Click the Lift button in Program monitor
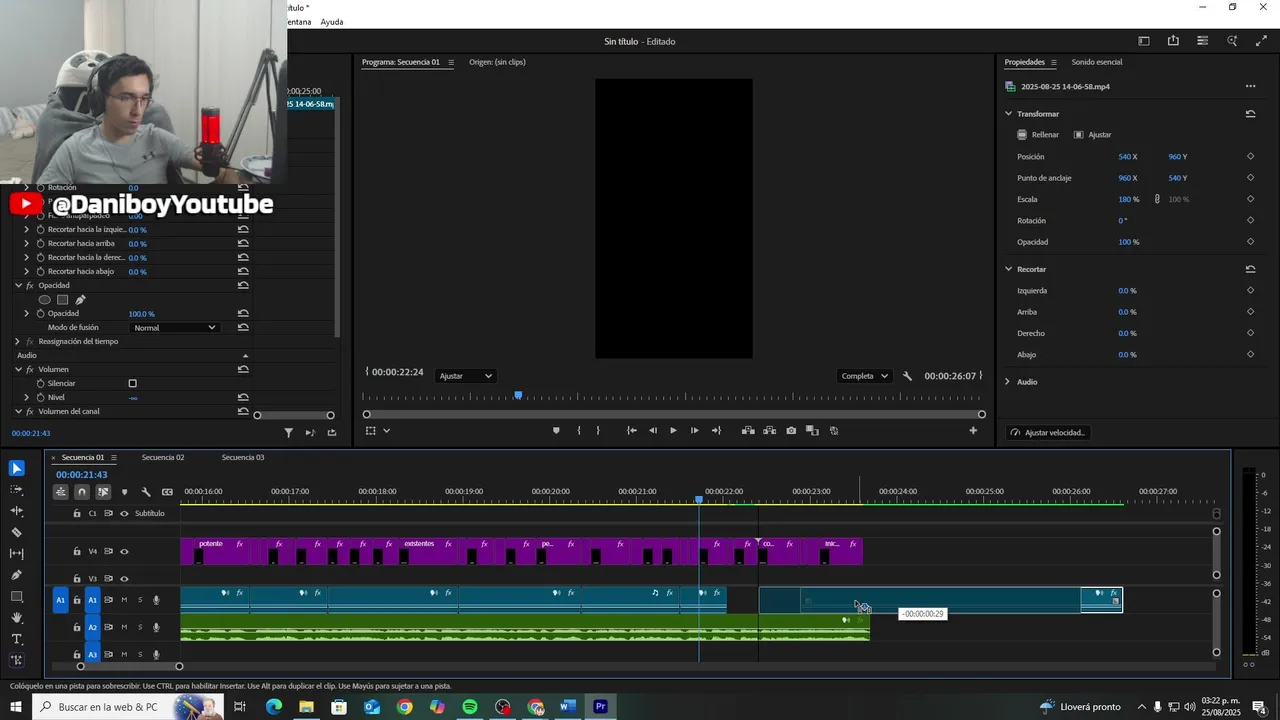This screenshot has height=720, width=1280. click(748, 431)
